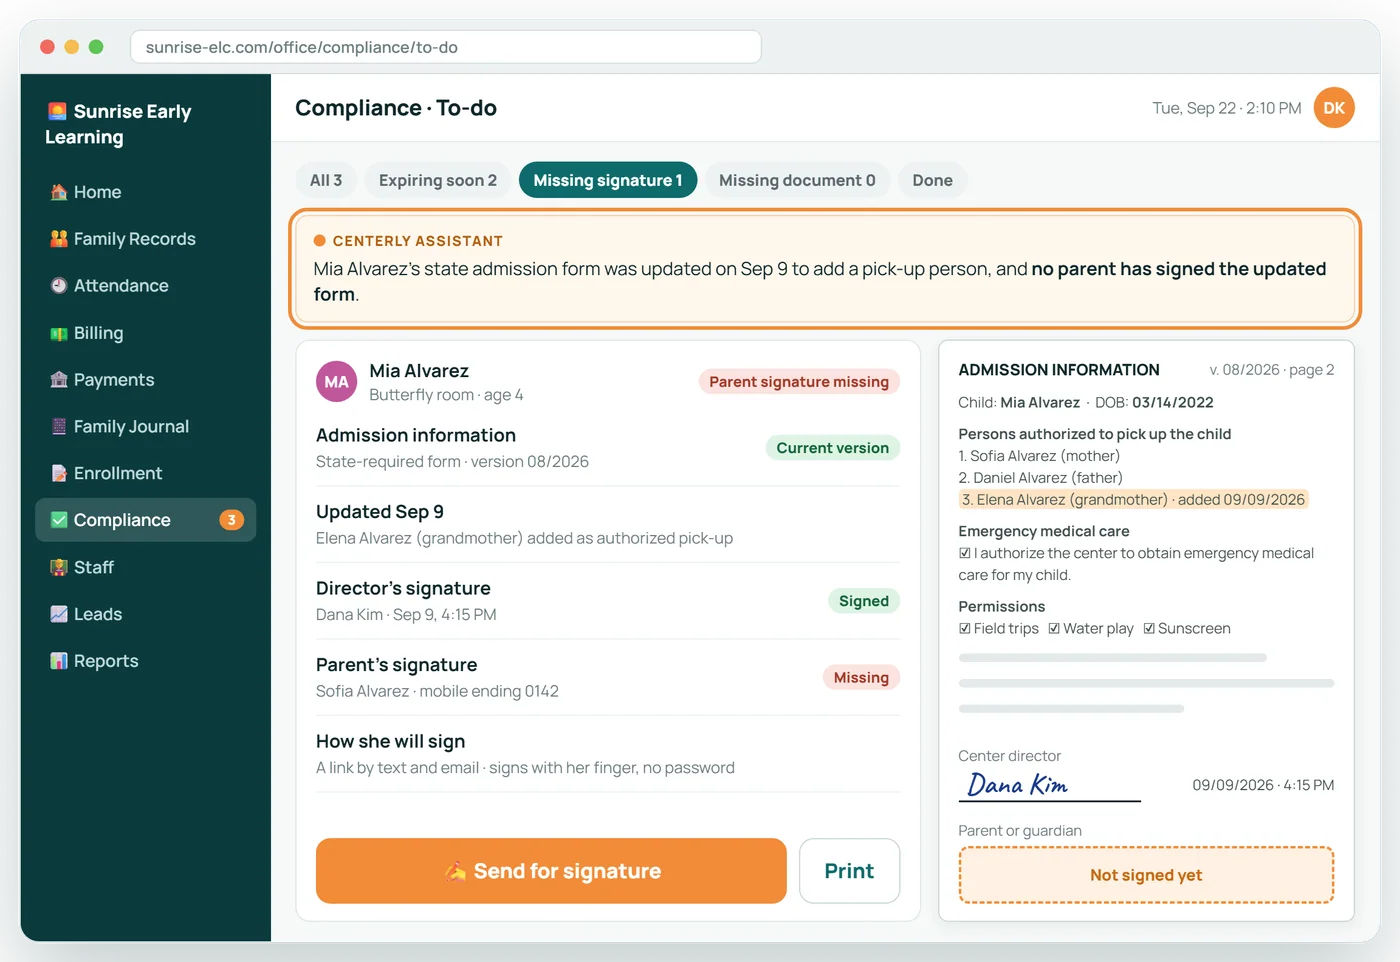Show the Done tab

[932, 180]
